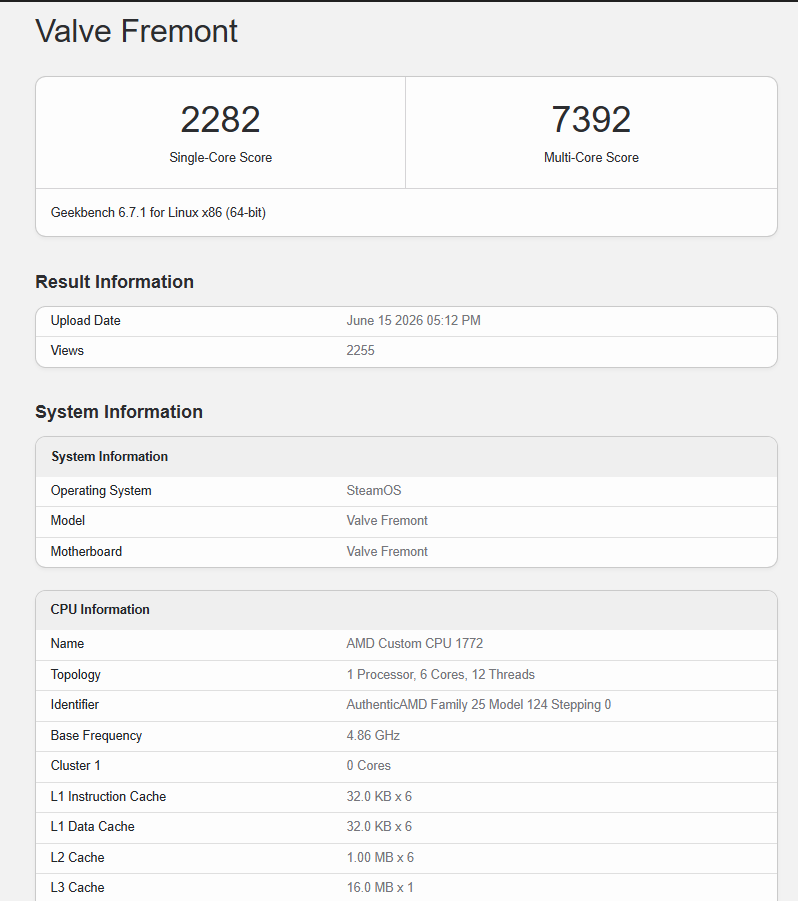Select 1 Processor, 6 Cores, 12 Threads
The height and width of the screenshot is (901, 798).
click(441, 675)
